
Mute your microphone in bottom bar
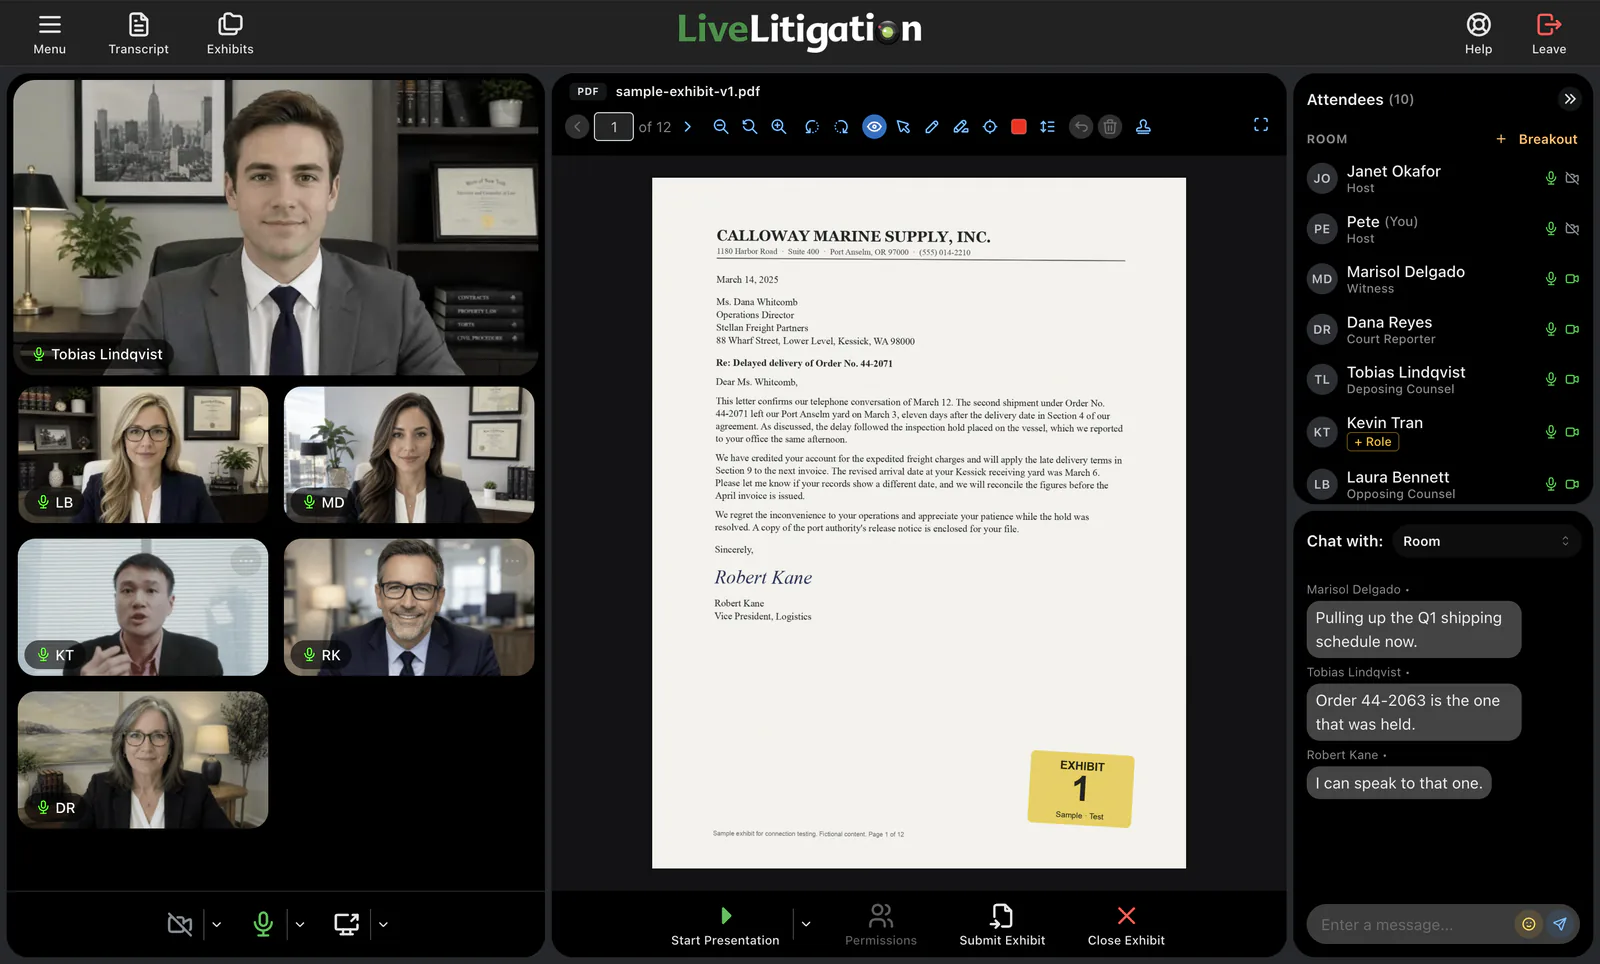[x=263, y=924]
